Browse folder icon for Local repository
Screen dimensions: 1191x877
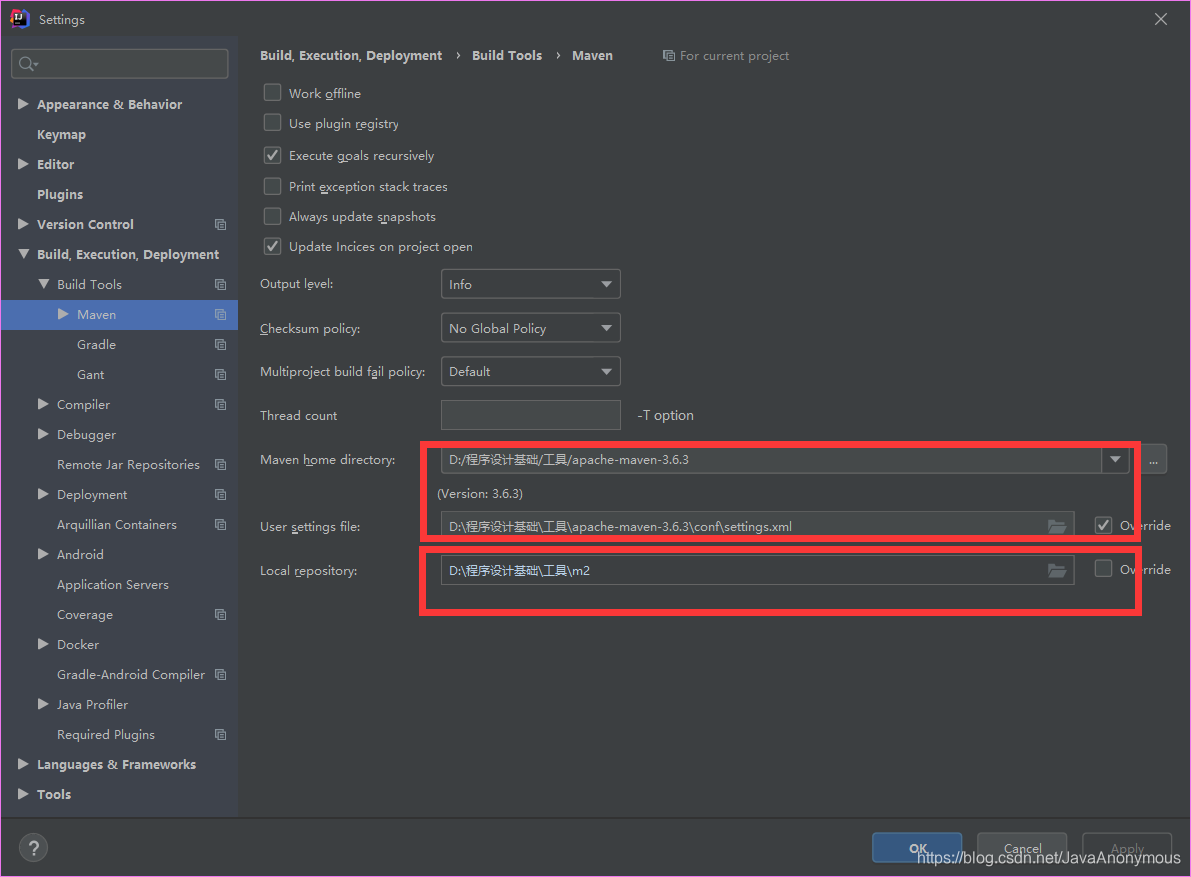pyautogui.click(x=1057, y=570)
